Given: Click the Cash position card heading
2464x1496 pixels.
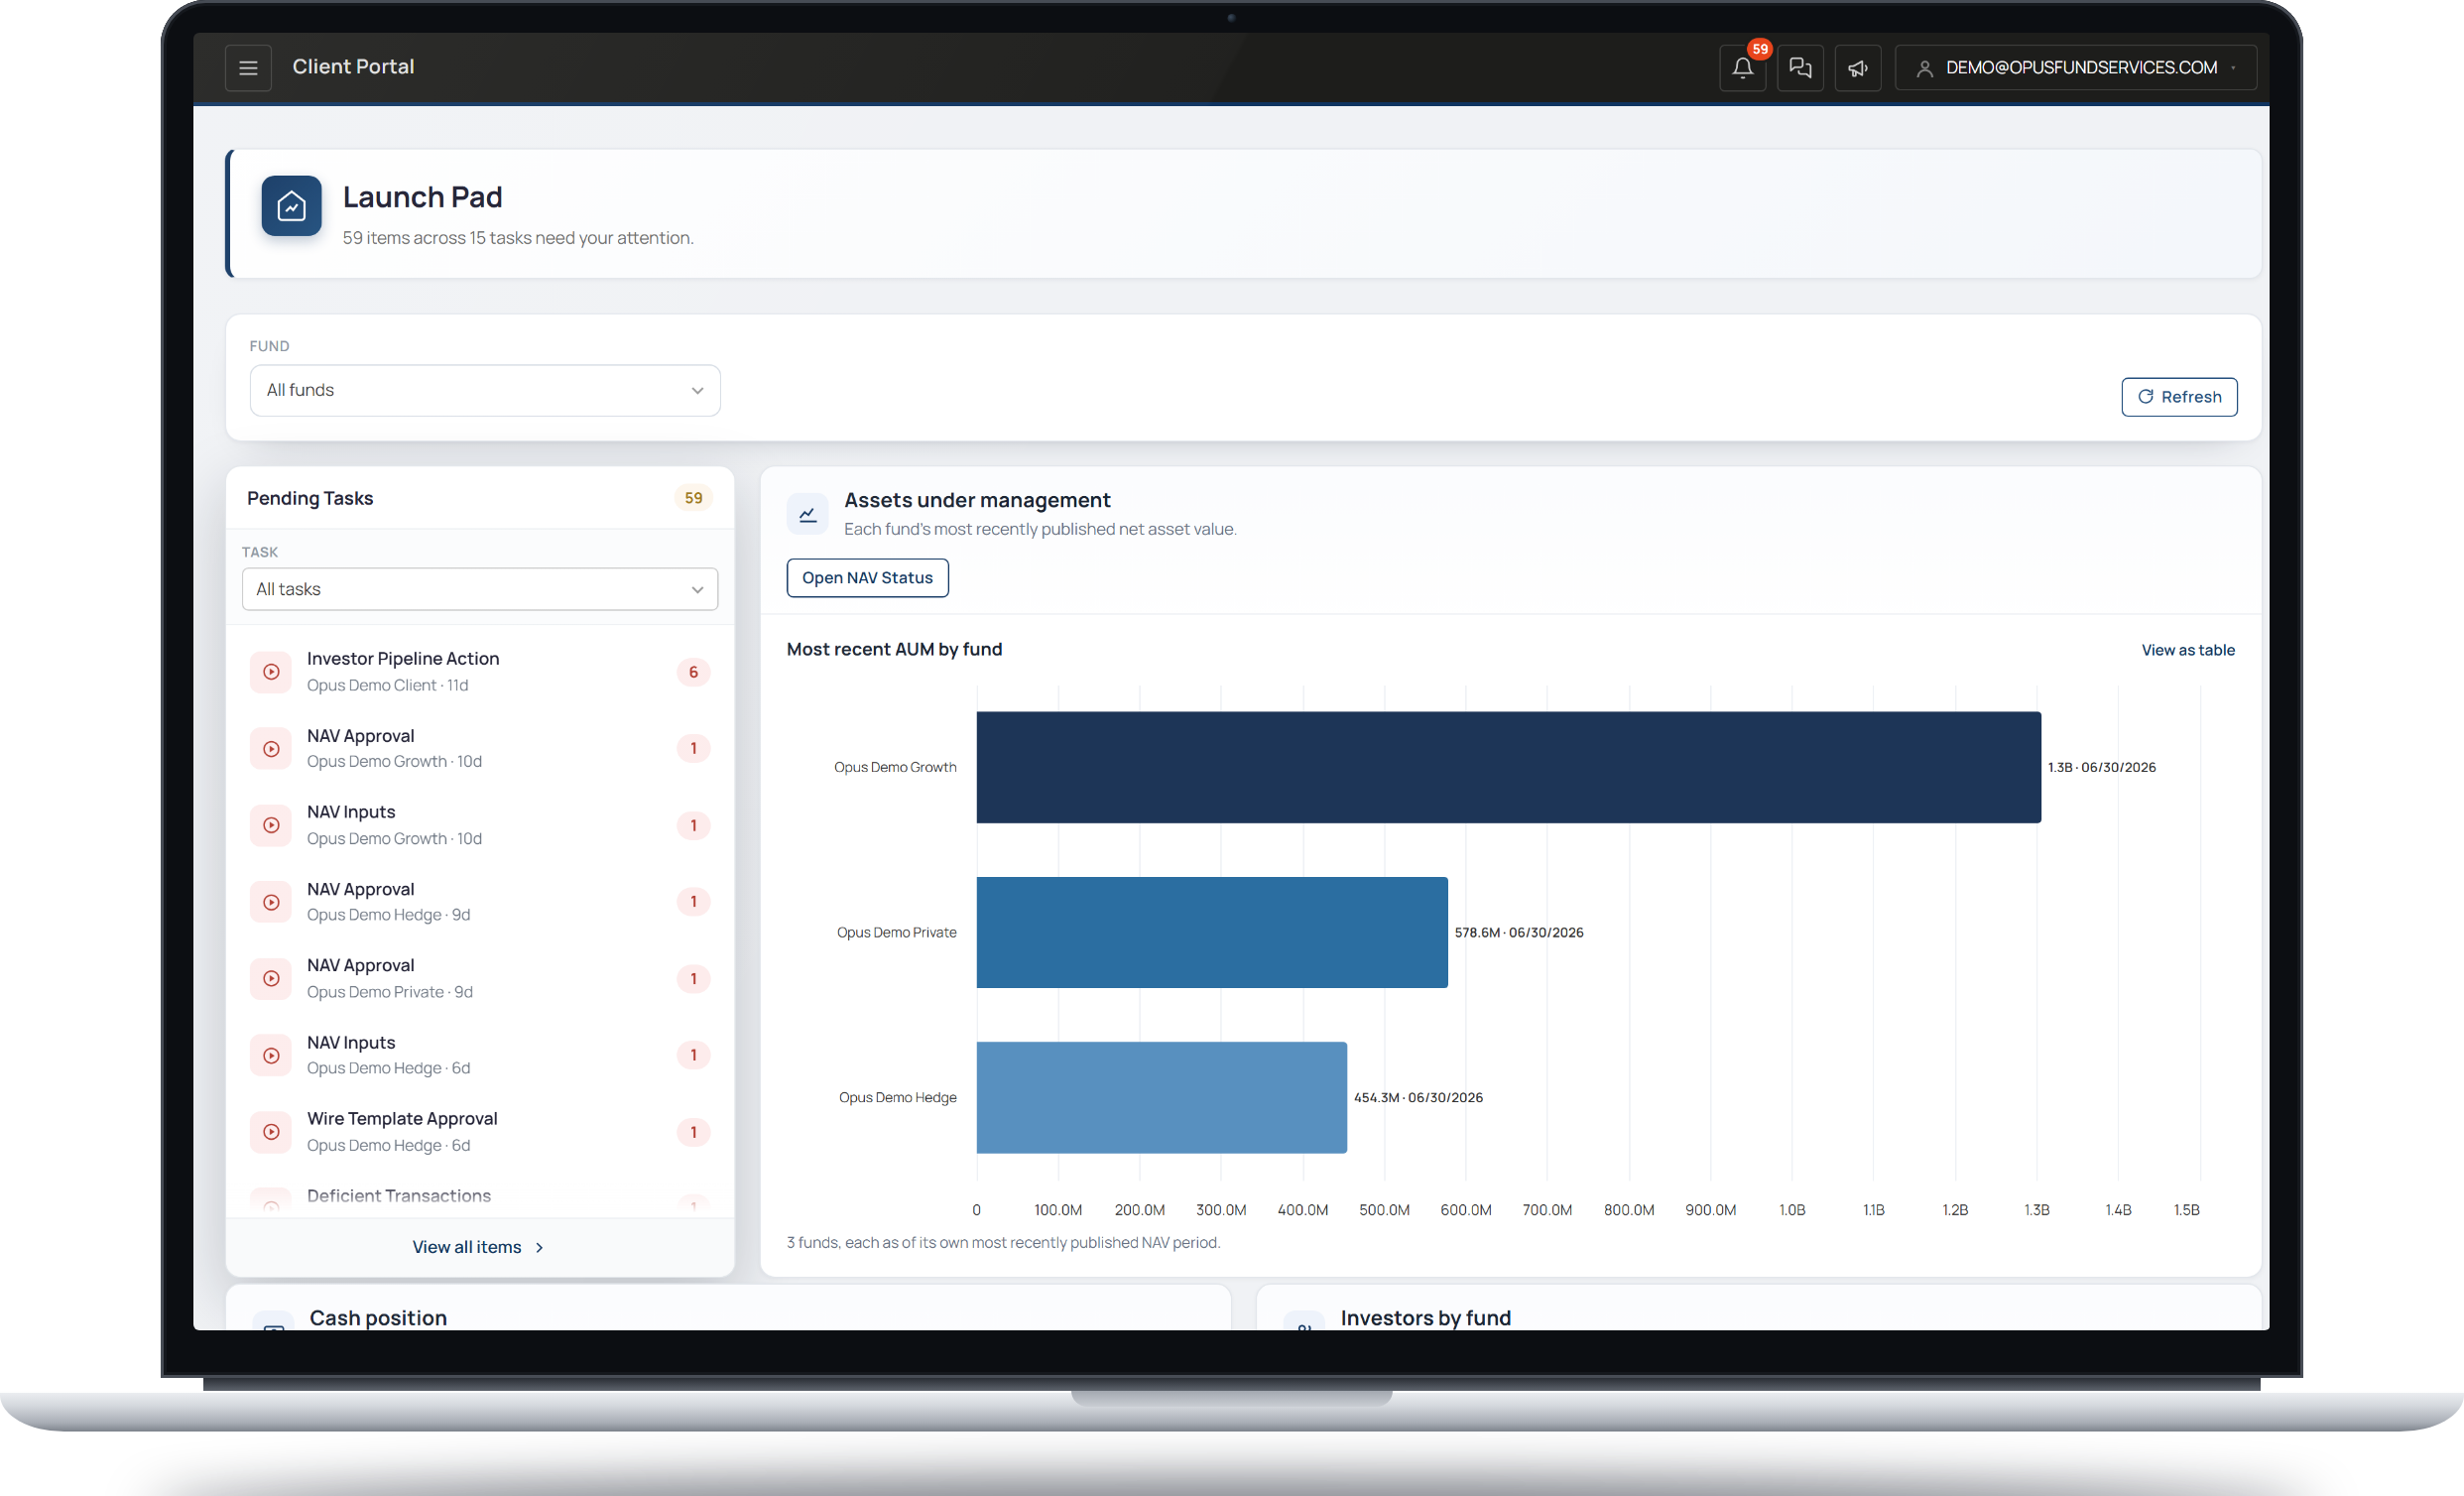Looking at the screenshot, I should click(378, 1318).
